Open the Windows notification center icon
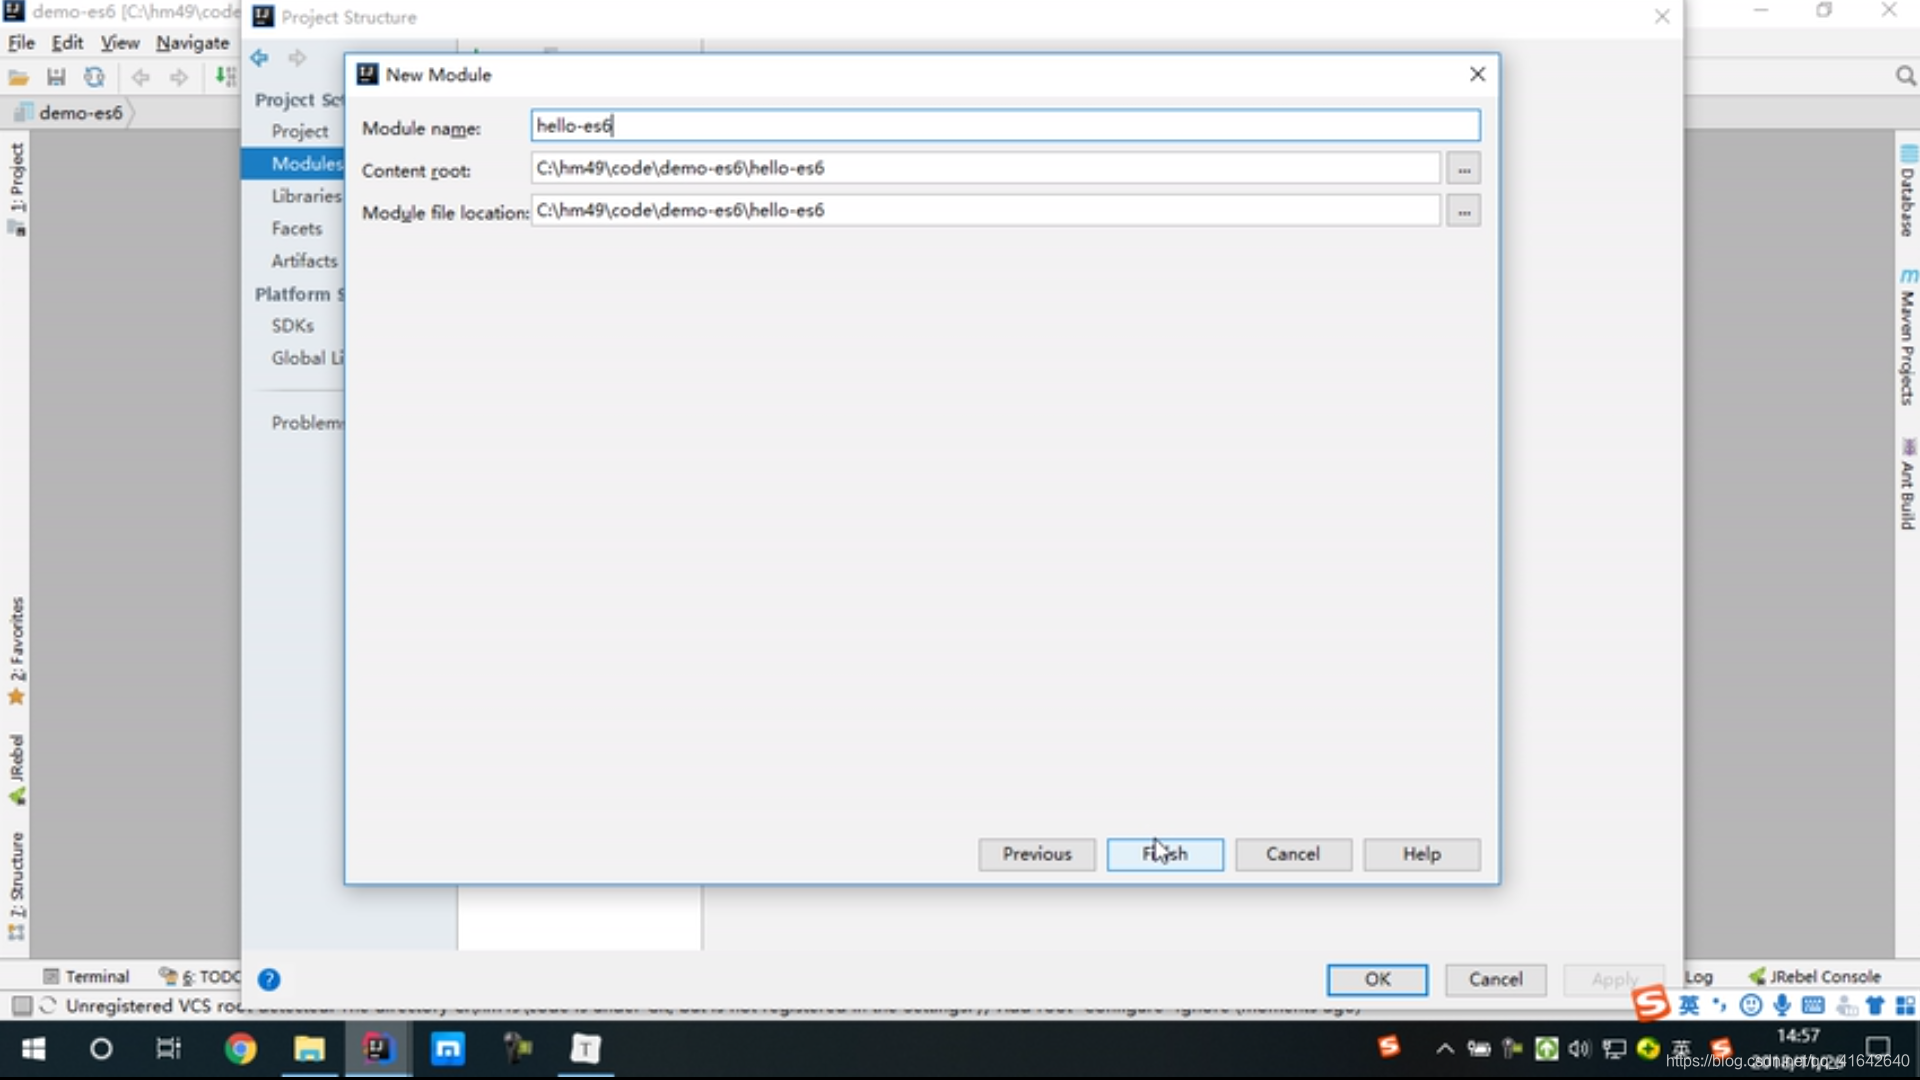1920x1080 pixels. (x=1877, y=1048)
